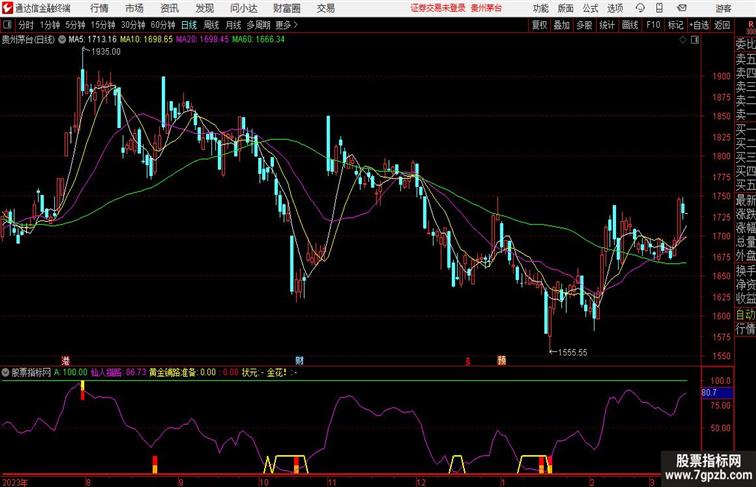
Task: Switch to the 30分钟 period tab
Action: (133, 25)
